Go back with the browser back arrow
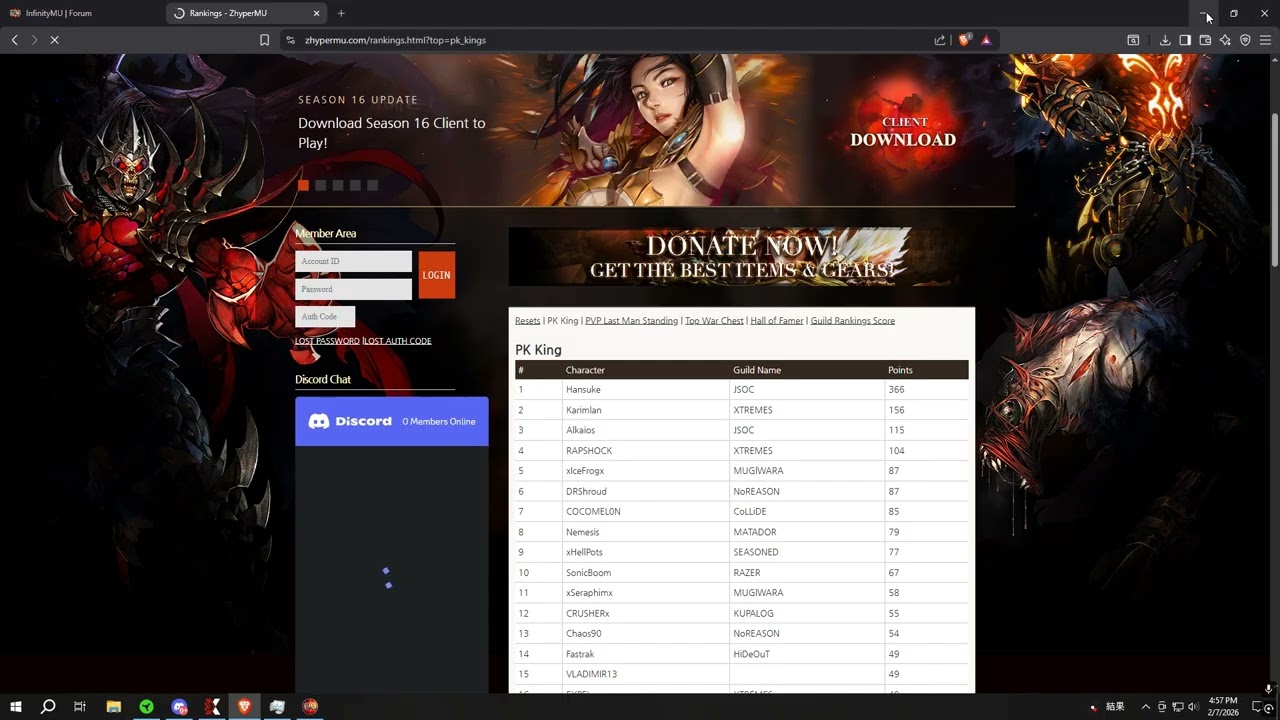 [x=14, y=40]
